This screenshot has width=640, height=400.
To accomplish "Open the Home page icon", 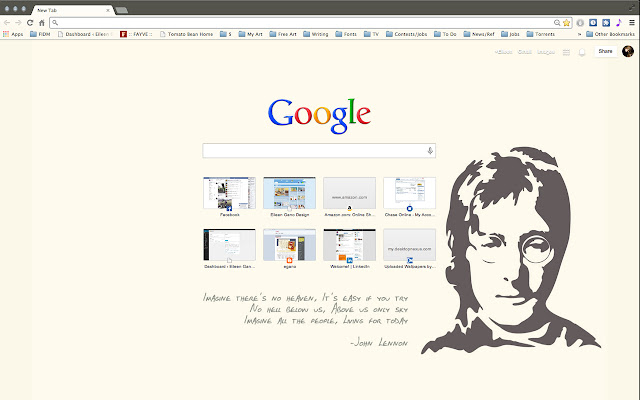I will (42, 23).
